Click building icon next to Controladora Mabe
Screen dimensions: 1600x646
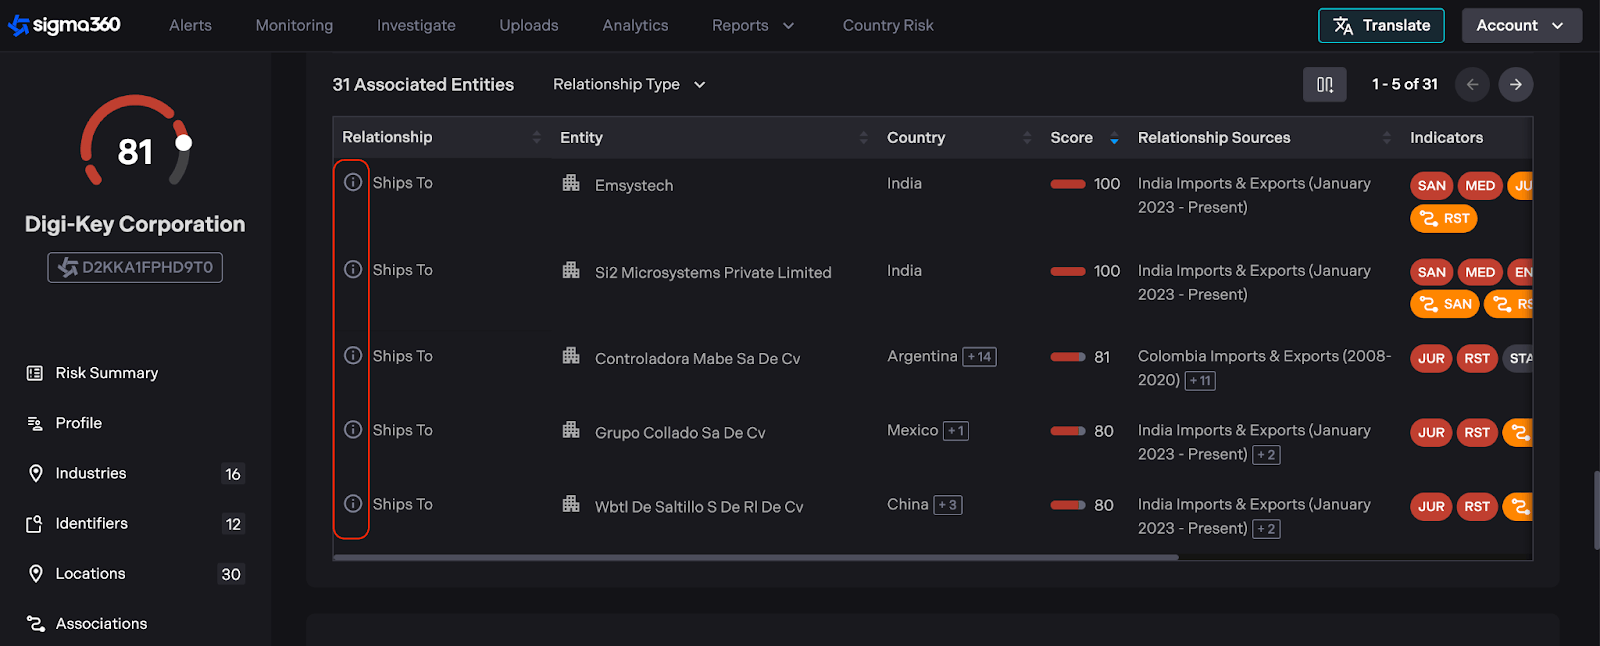(571, 356)
